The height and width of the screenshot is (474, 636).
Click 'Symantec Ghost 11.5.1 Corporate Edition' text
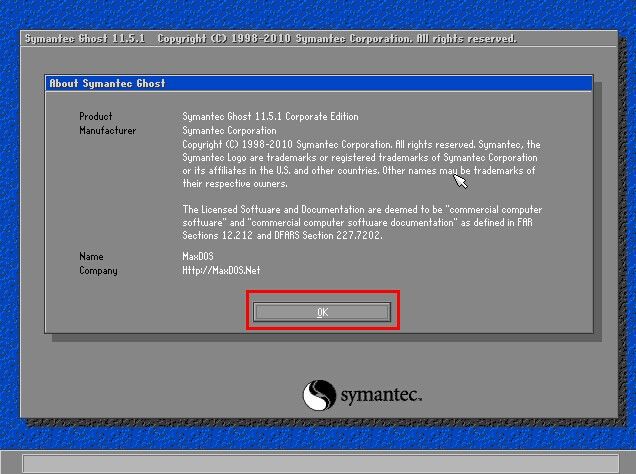271,116
